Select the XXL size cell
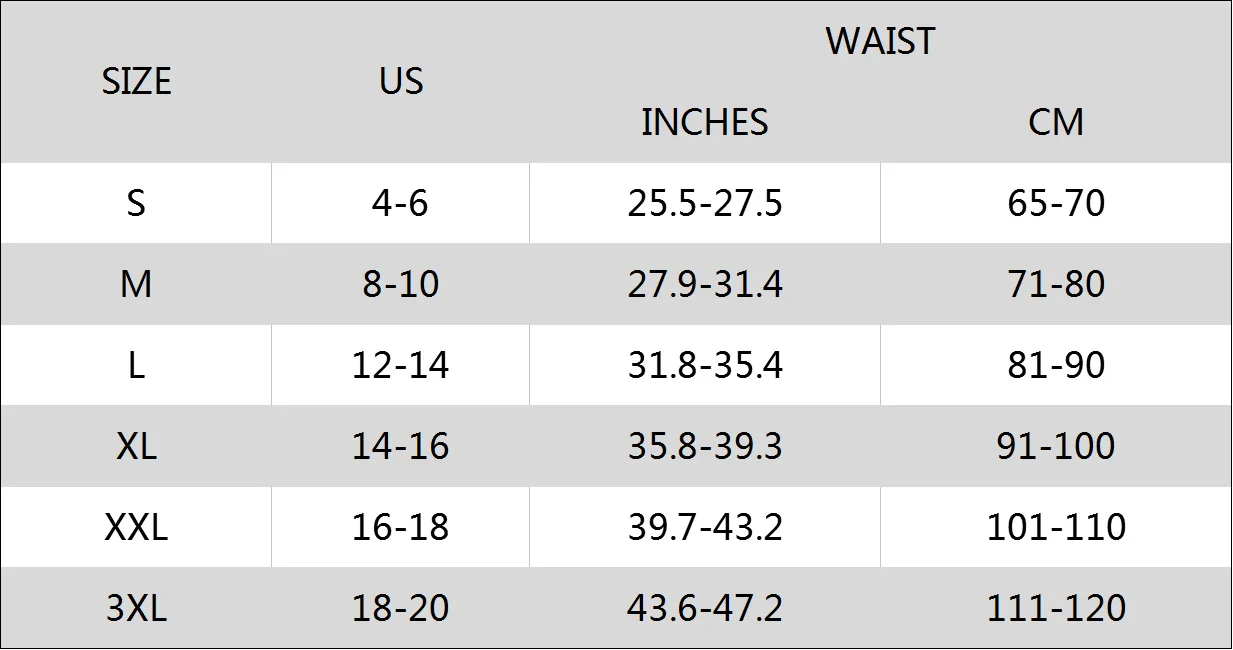 pyautogui.click(x=136, y=527)
